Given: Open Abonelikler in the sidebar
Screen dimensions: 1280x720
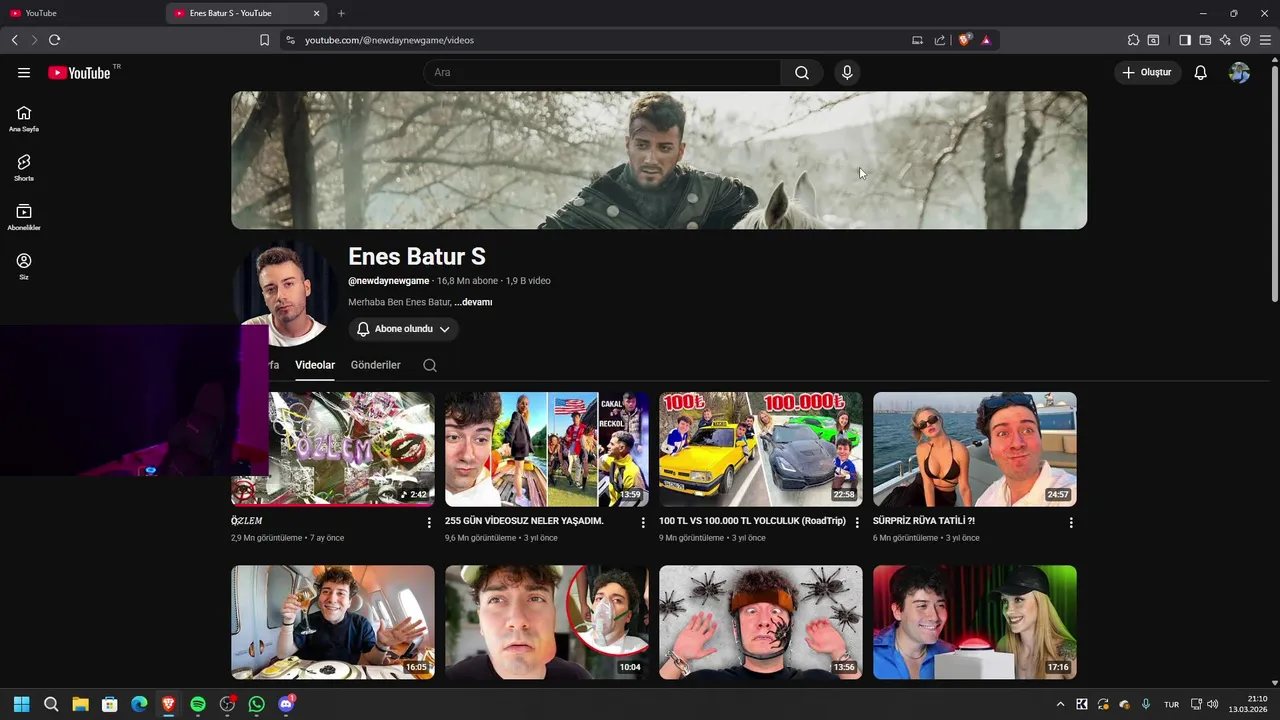Looking at the screenshot, I should 24,217.
